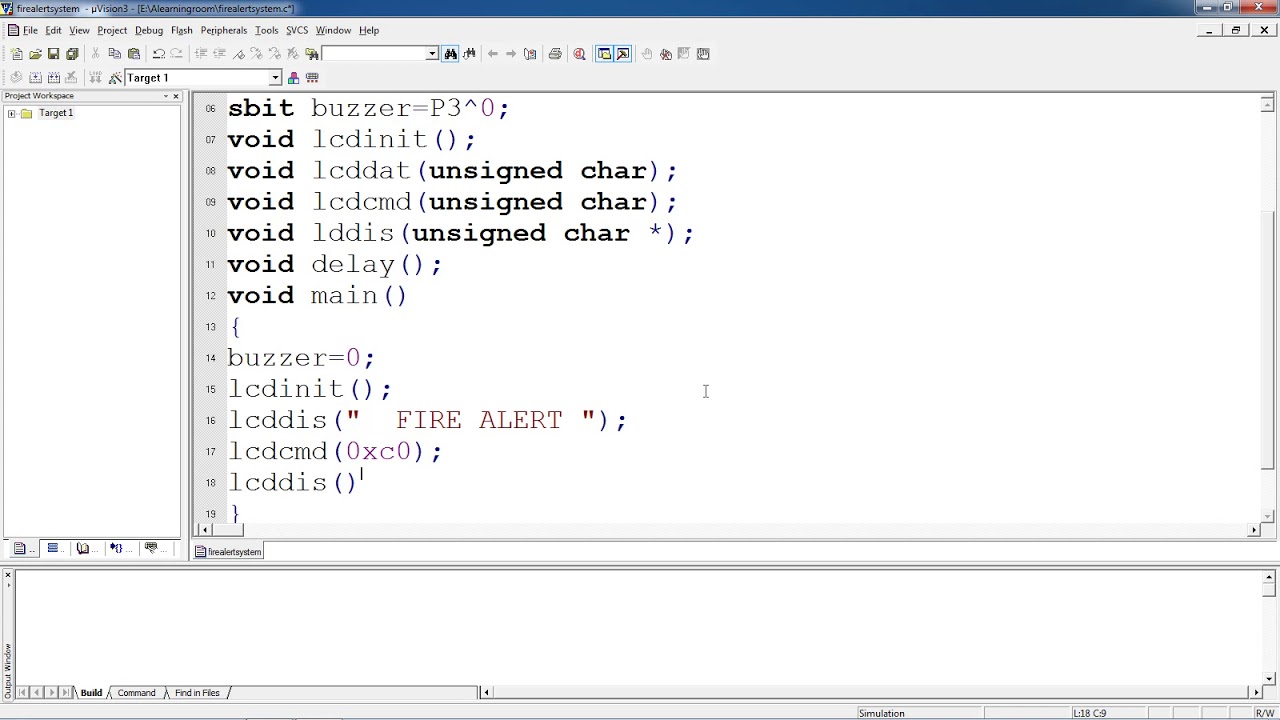Click the Insert/Remove Breakpoint hand icon

click(x=647, y=54)
